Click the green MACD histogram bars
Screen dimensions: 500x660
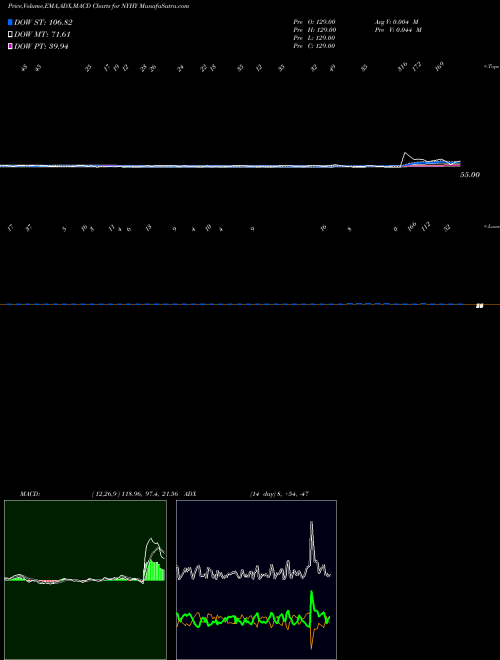[x=154, y=570]
